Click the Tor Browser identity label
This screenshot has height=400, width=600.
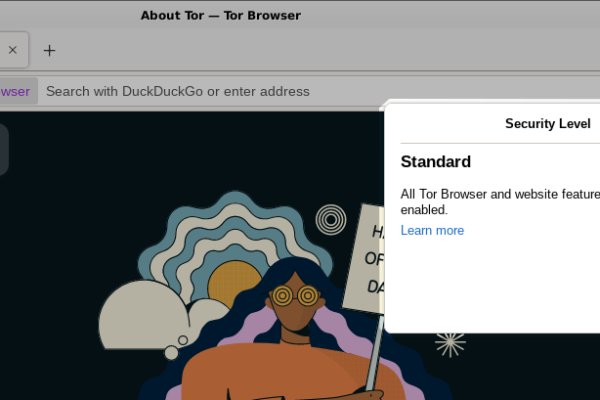[16, 91]
